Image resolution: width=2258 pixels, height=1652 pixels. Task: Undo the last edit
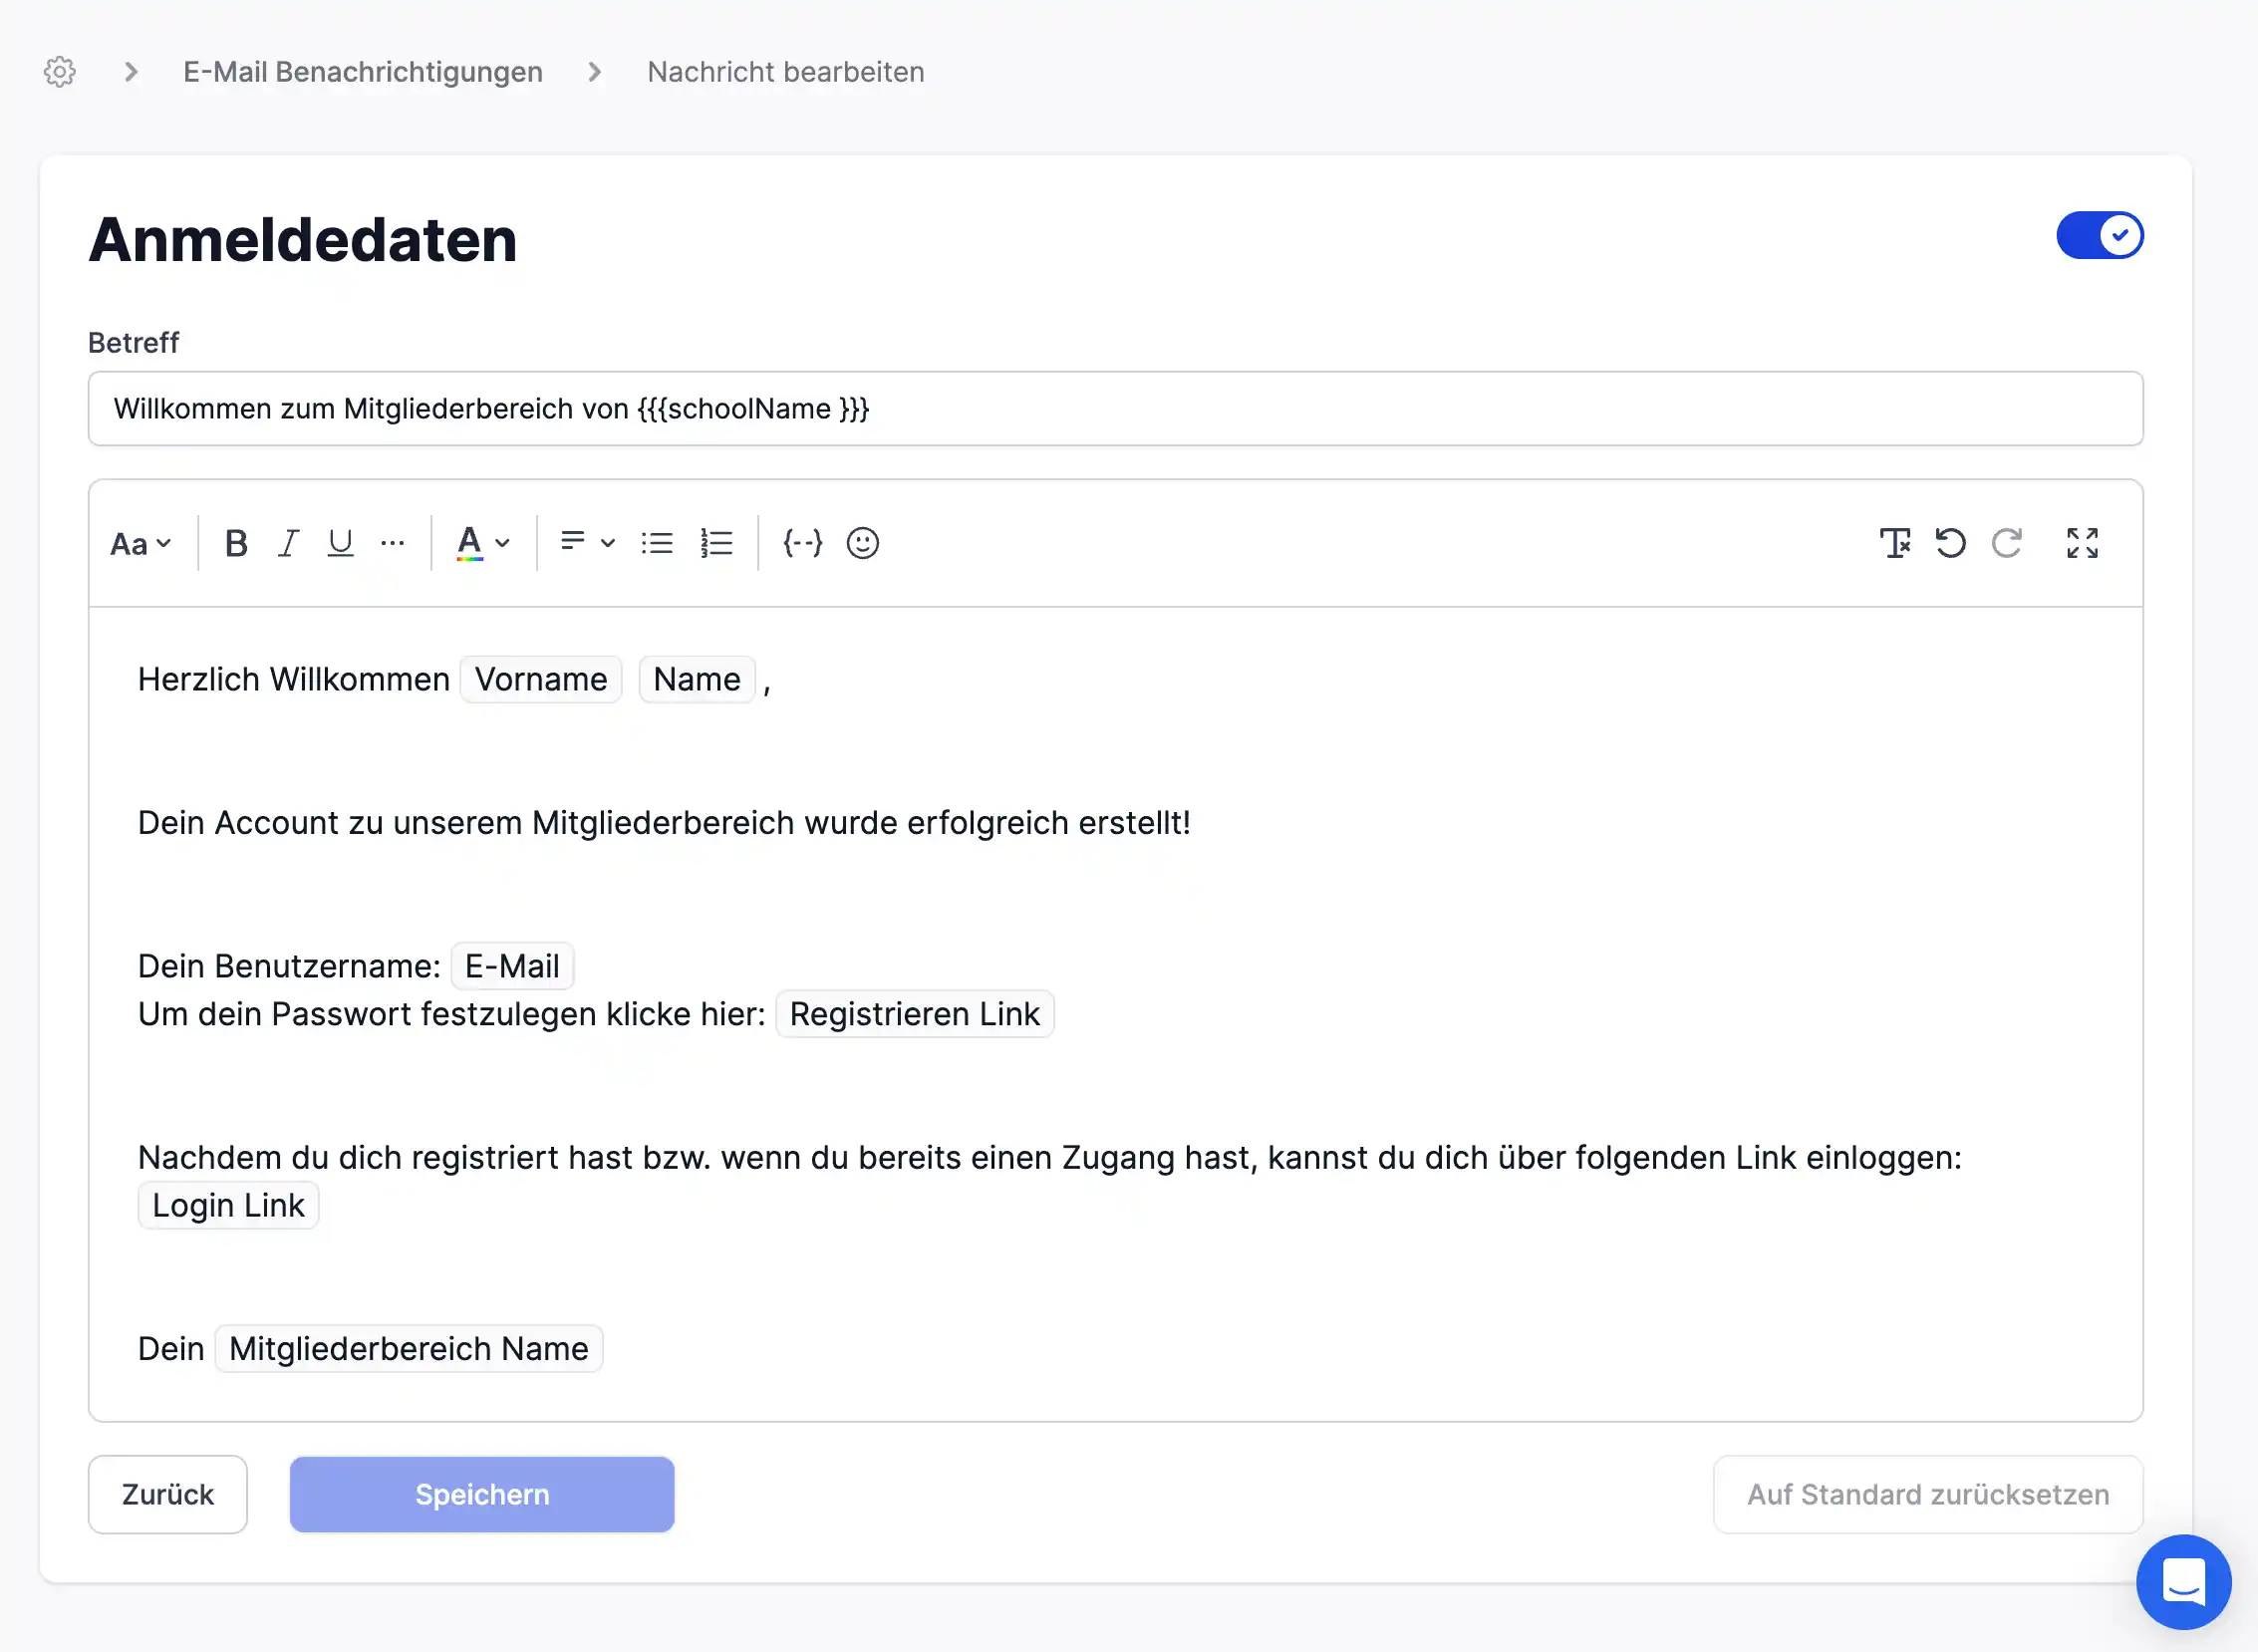click(x=1950, y=543)
